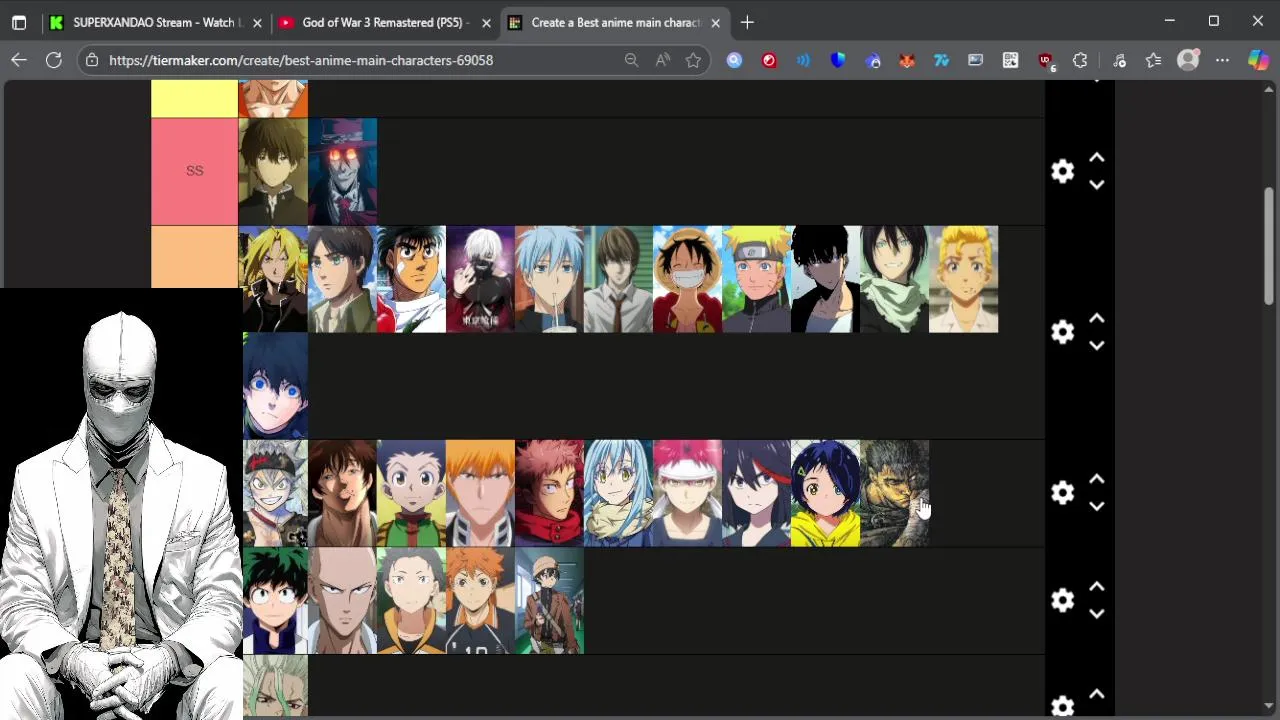Close the SUPERXANDAO Stream tab
1280x720 pixels.
257,22
